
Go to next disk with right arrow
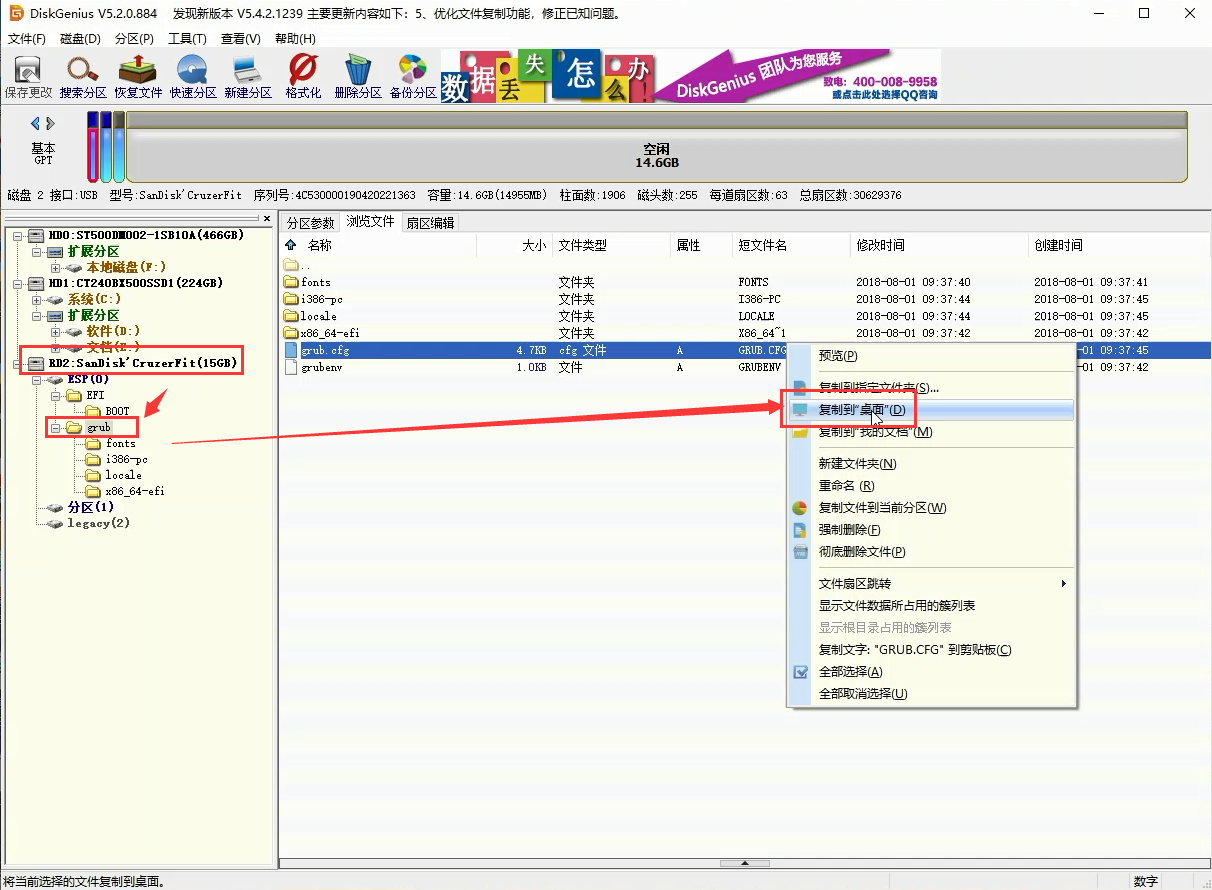(x=51, y=124)
